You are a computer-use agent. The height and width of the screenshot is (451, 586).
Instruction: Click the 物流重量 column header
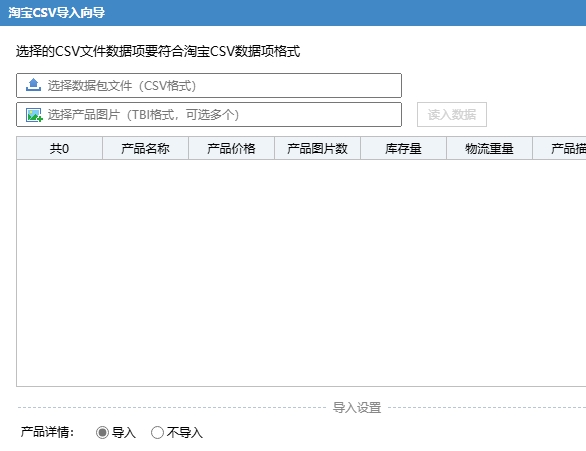coord(489,148)
